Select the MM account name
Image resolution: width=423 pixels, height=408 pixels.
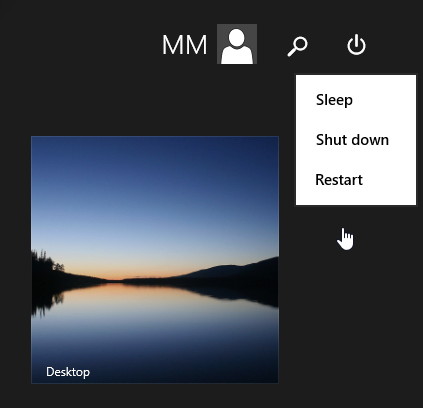pos(184,45)
